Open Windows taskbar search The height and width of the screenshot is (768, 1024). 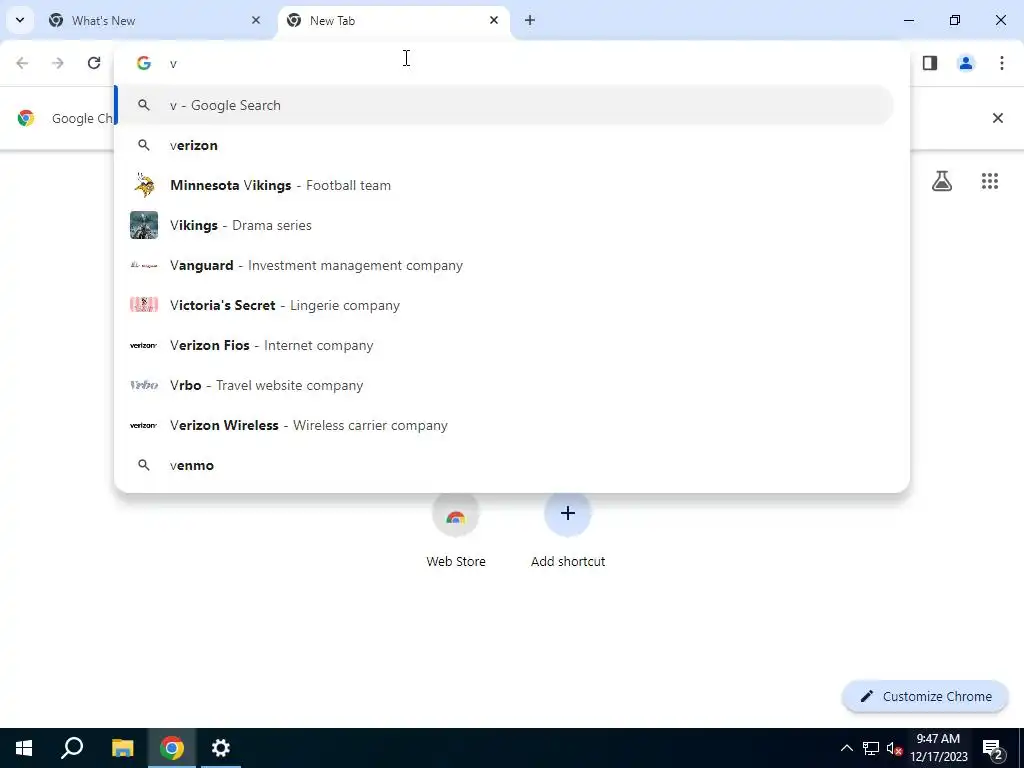[72, 748]
